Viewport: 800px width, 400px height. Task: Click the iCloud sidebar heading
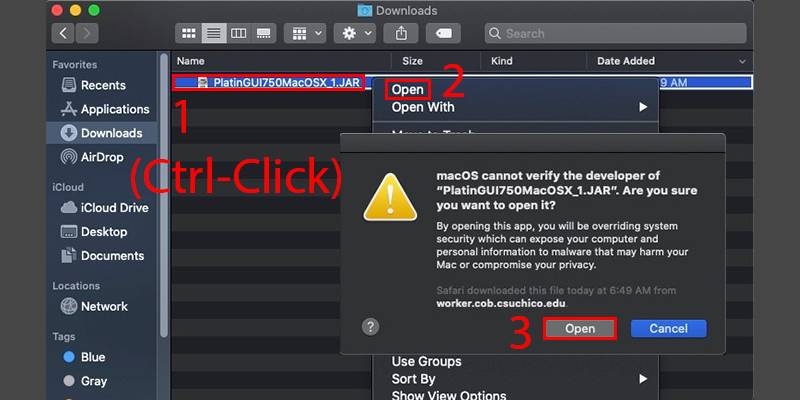click(x=68, y=187)
